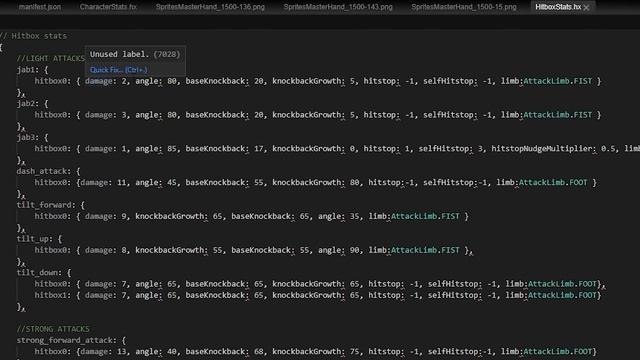This screenshot has width=640, height=360.
Task: Click 'AttackLimb.FOOT' on tilt_down hitbox1 line
Action: coord(562,295)
